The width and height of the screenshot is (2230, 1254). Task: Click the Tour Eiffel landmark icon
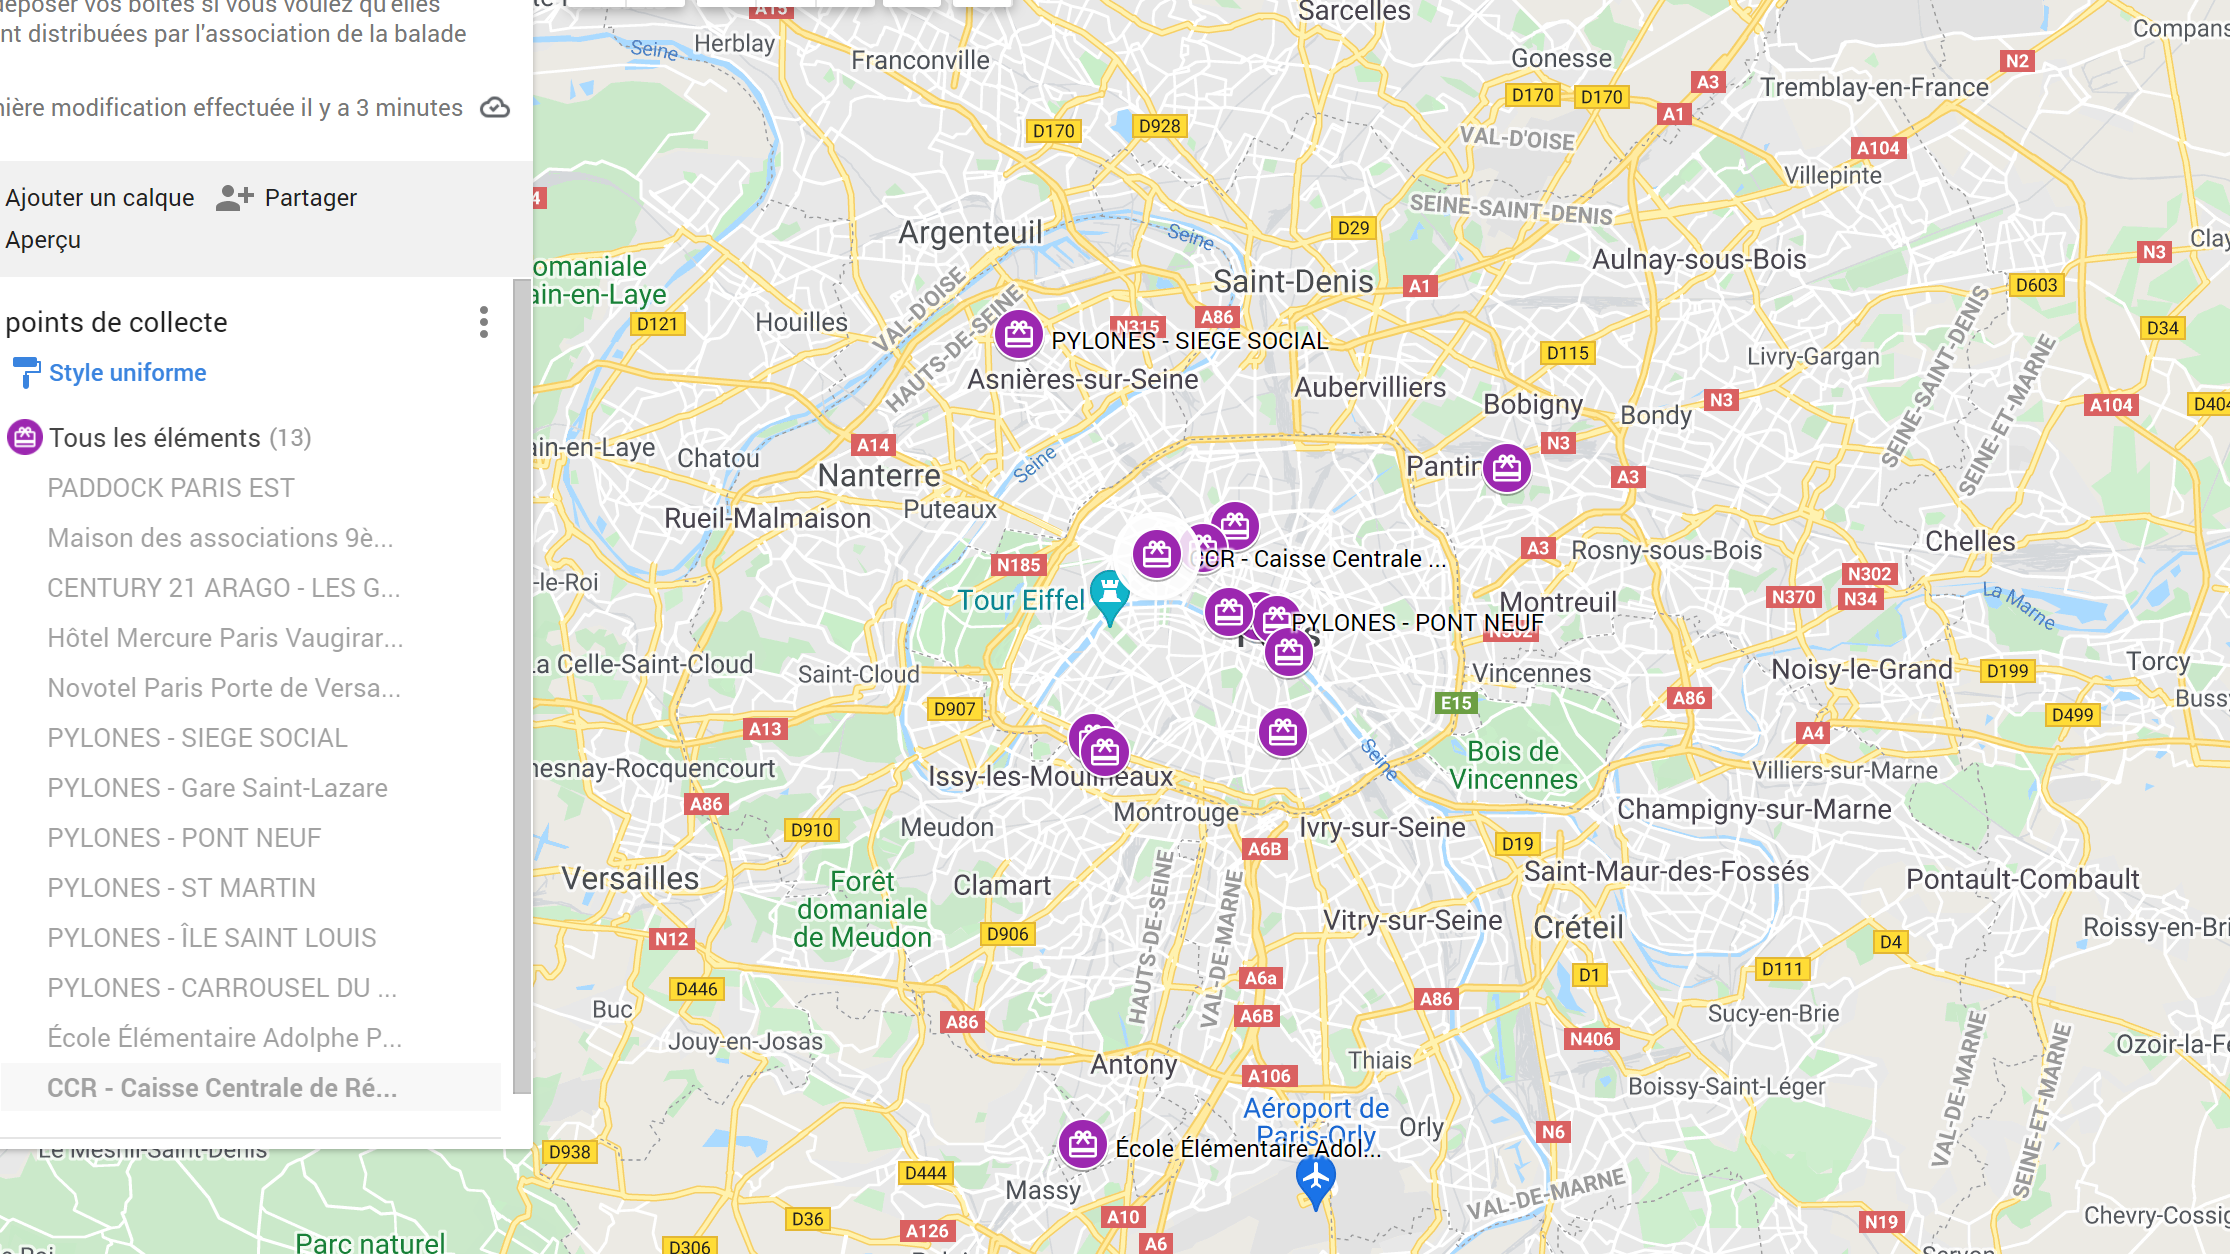tap(1109, 597)
